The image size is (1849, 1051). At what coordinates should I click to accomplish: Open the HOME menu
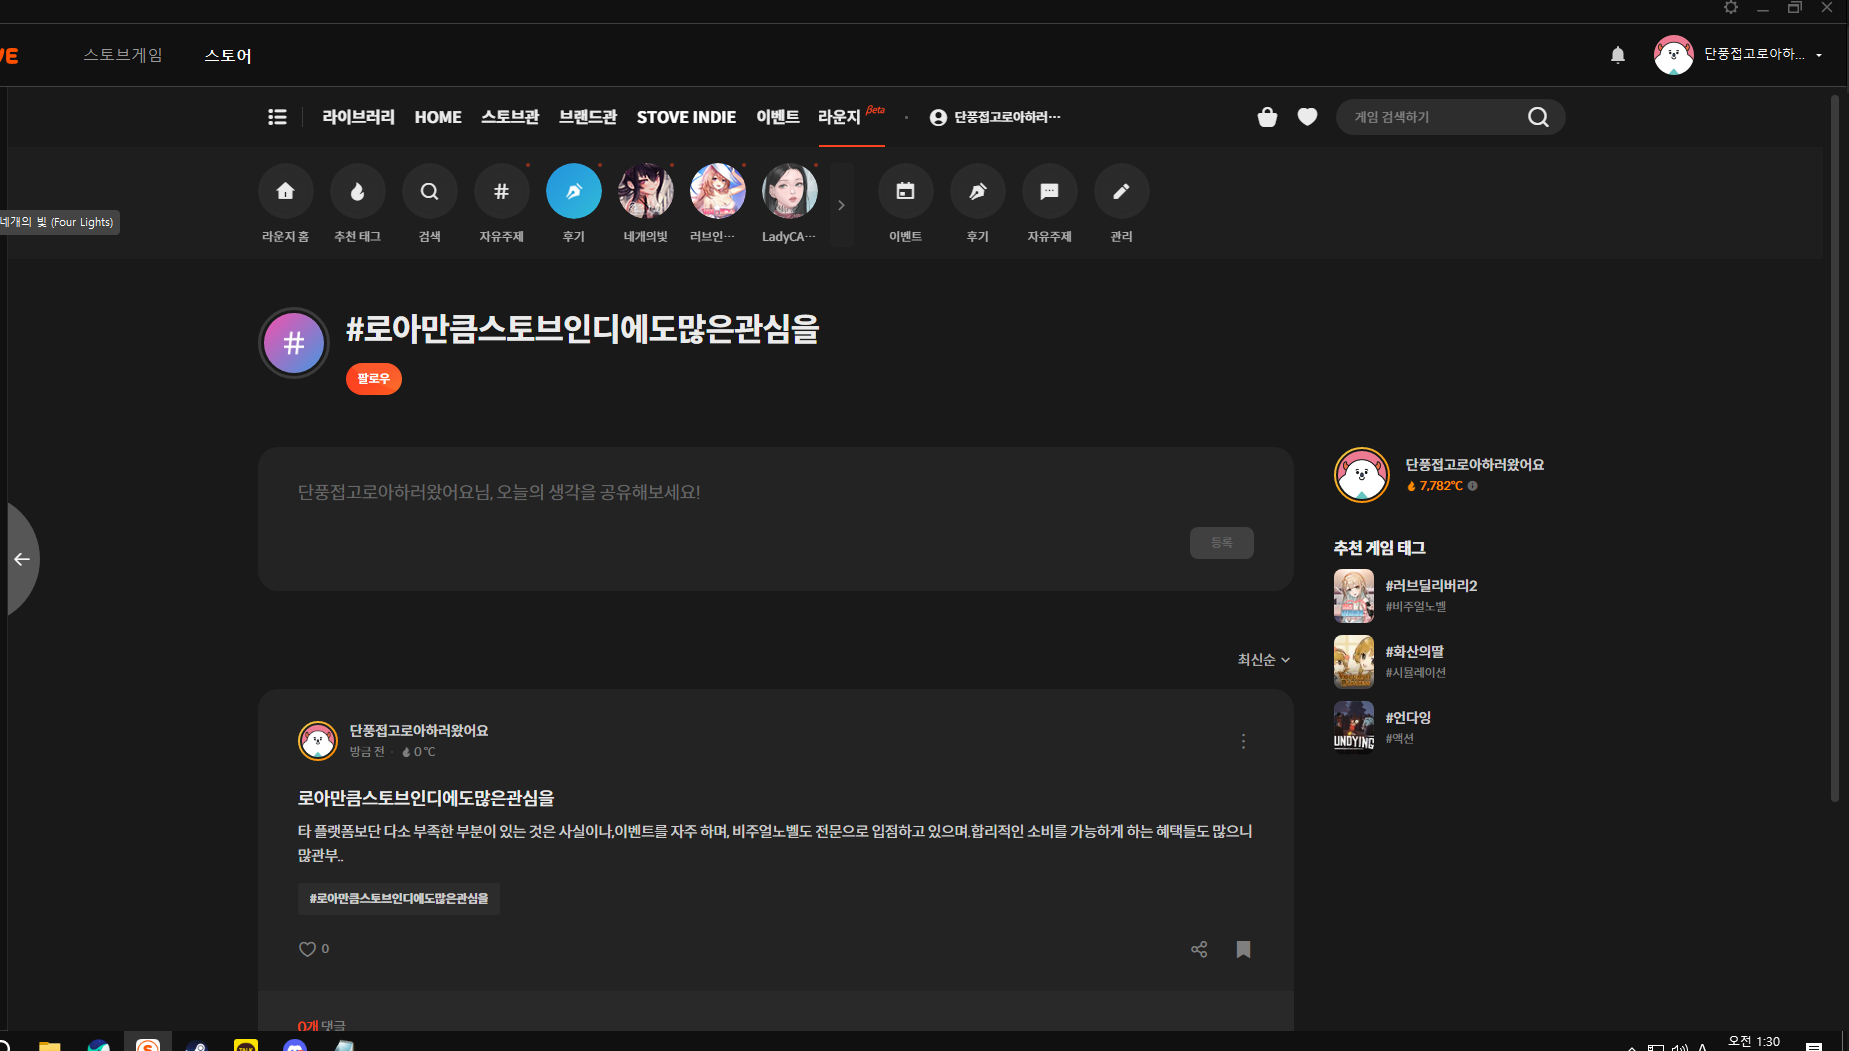click(438, 117)
